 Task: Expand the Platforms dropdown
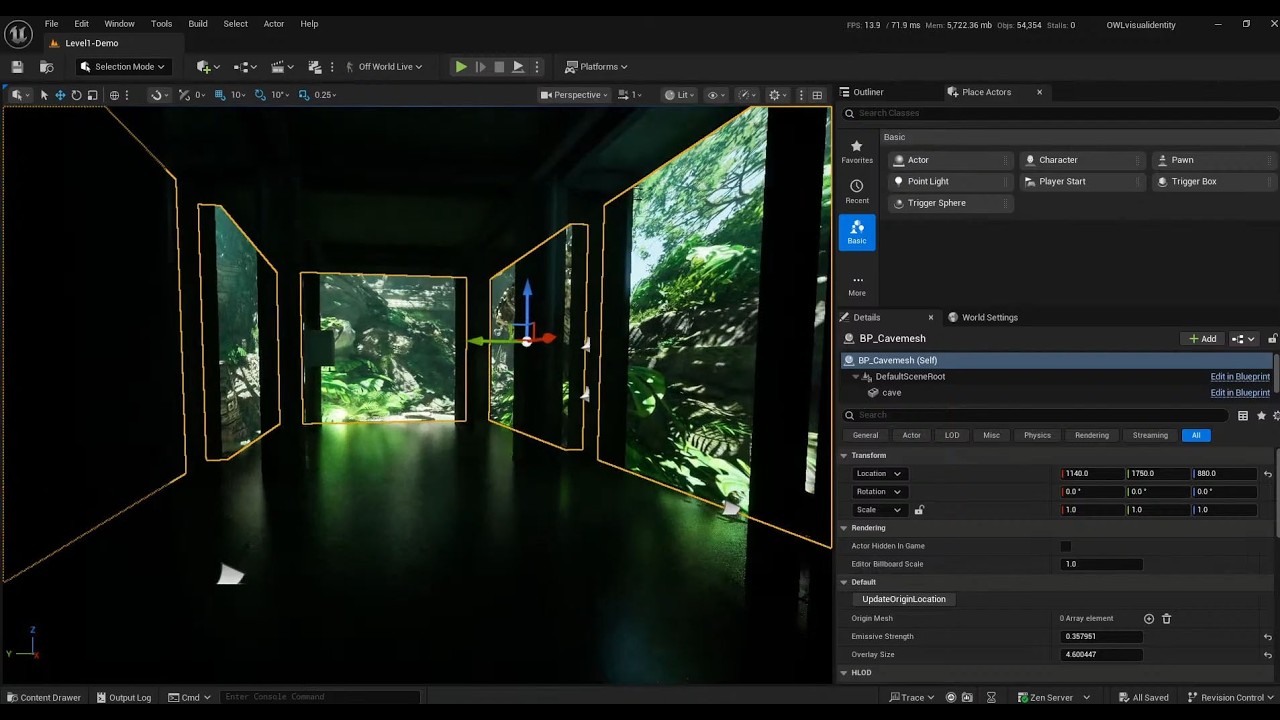click(x=596, y=67)
